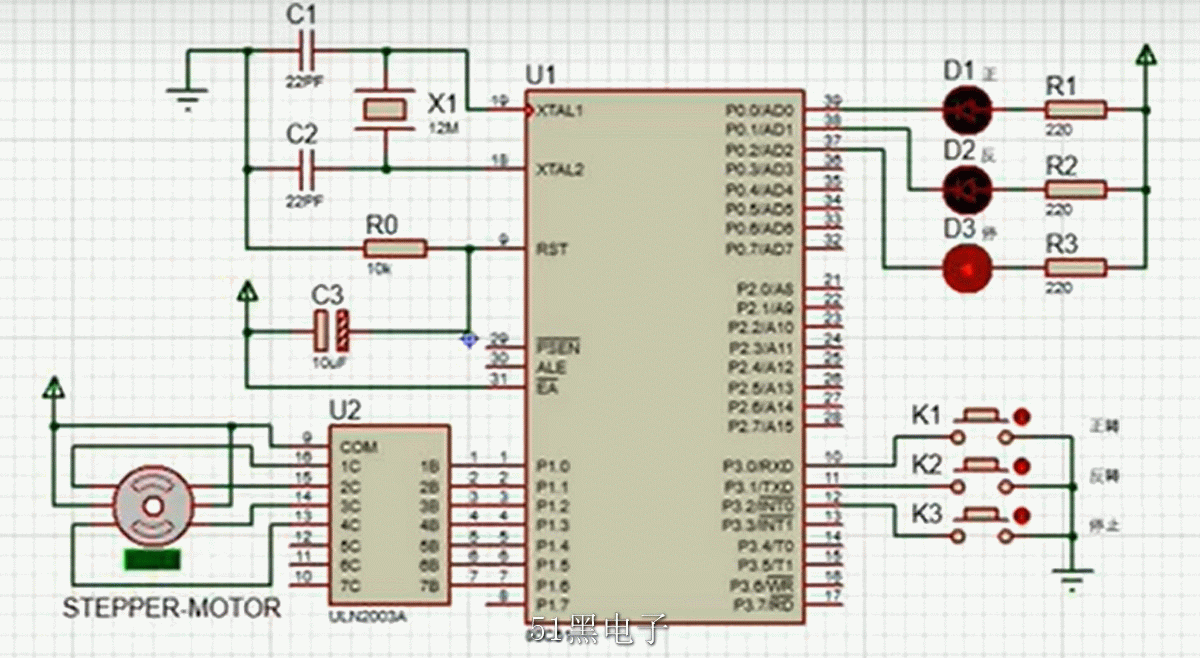The width and height of the screenshot is (1200, 658).
Task: Click the U1 reference label
Action: tap(541, 76)
